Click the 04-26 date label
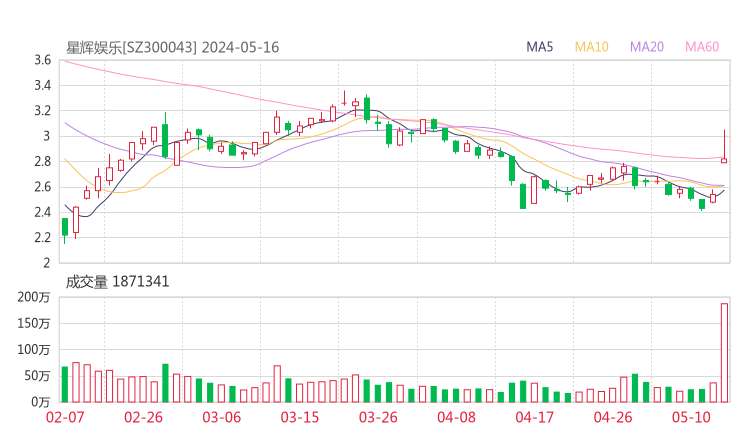The height and width of the screenshot is (440, 740). click(x=613, y=417)
